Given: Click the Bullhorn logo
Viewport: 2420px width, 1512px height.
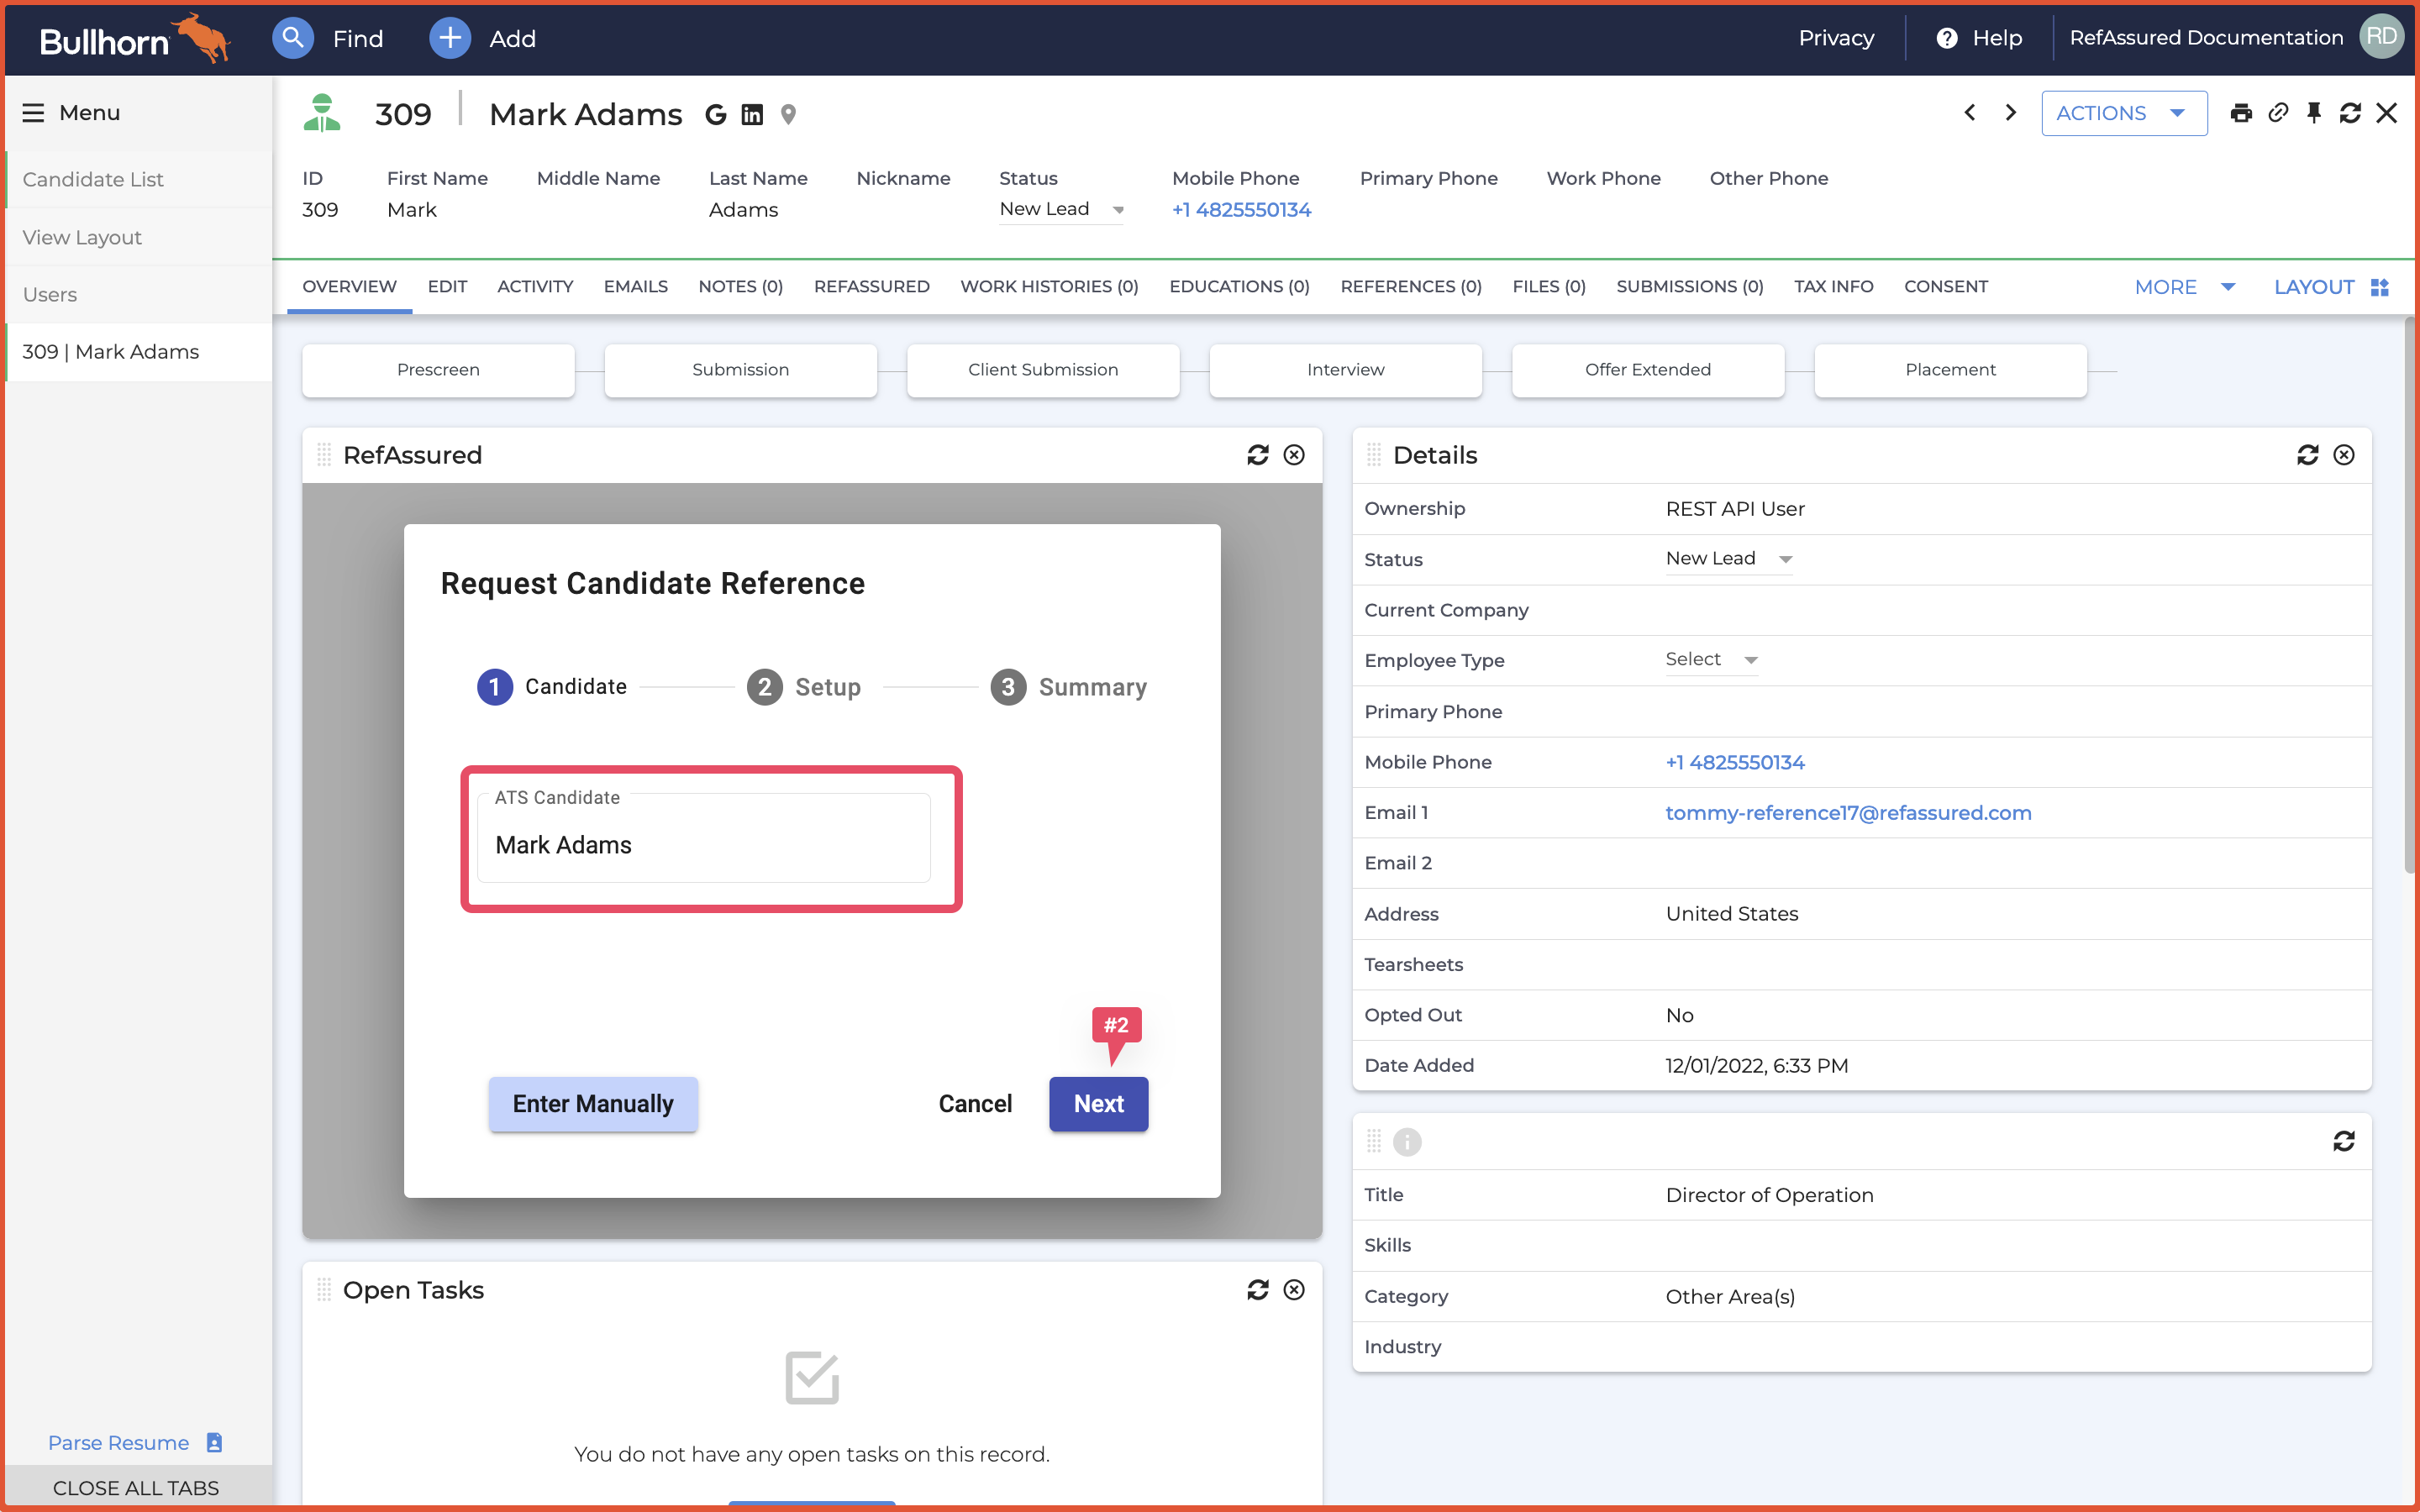Looking at the screenshot, I should [x=135, y=38].
